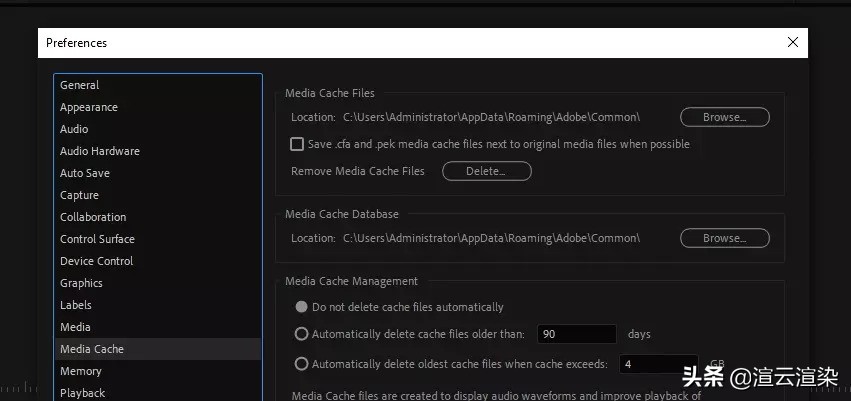The width and height of the screenshot is (851, 401).
Task: Browse for Media Cache Database location
Action: click(724, 238)
